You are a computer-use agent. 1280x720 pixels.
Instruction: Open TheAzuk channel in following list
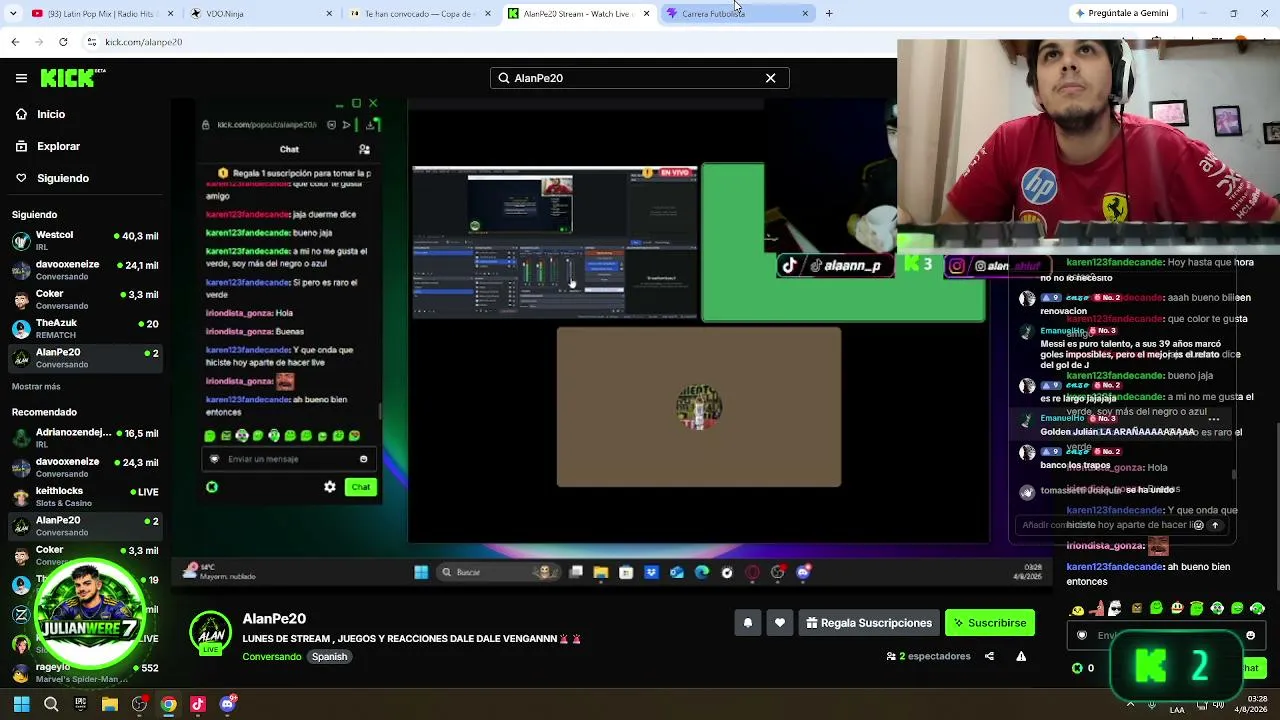tap(85, 328)
